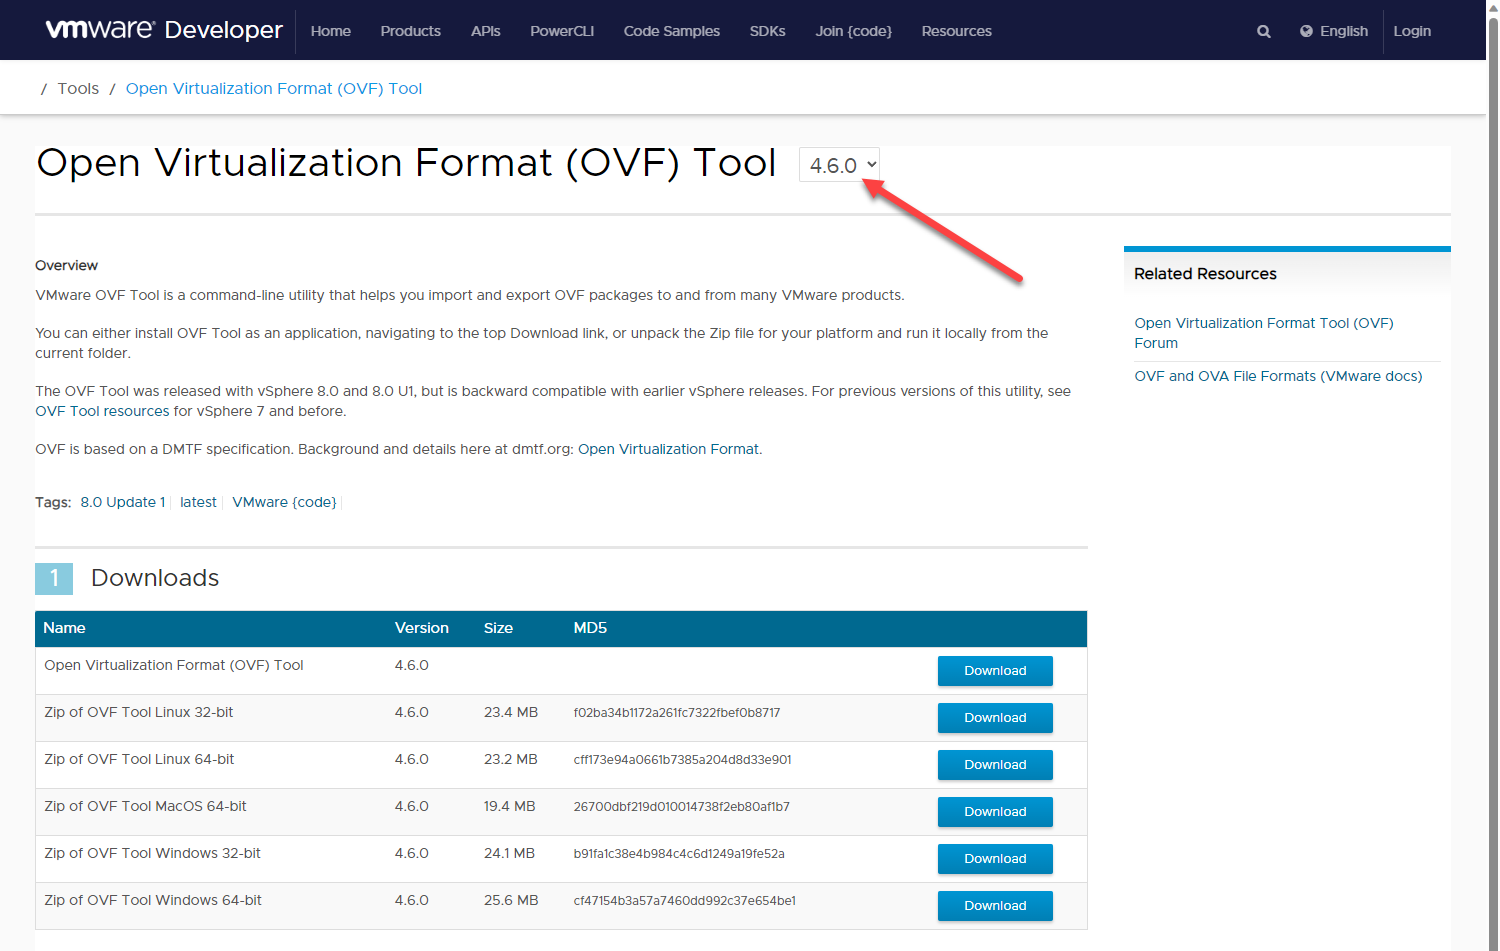Click the Version column header
1500x951 pixels.
click(421, 628)
